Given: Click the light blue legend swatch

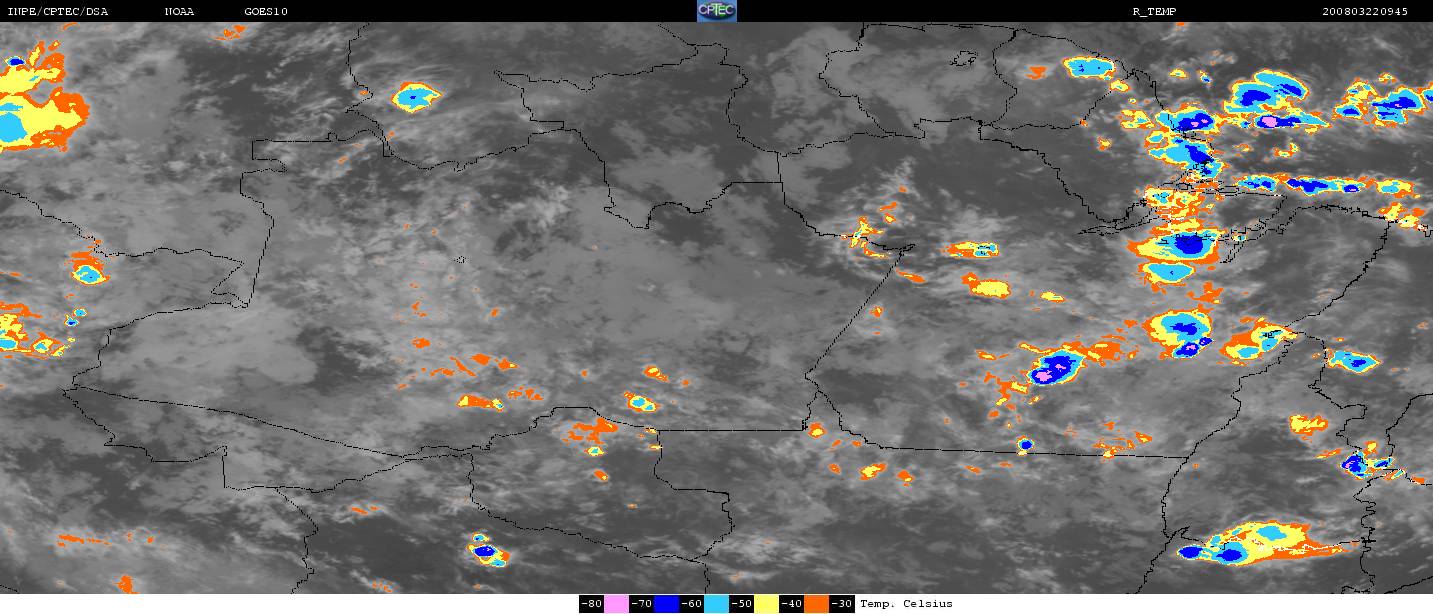Looking at the screenshot, I should [x=716, y=604].
